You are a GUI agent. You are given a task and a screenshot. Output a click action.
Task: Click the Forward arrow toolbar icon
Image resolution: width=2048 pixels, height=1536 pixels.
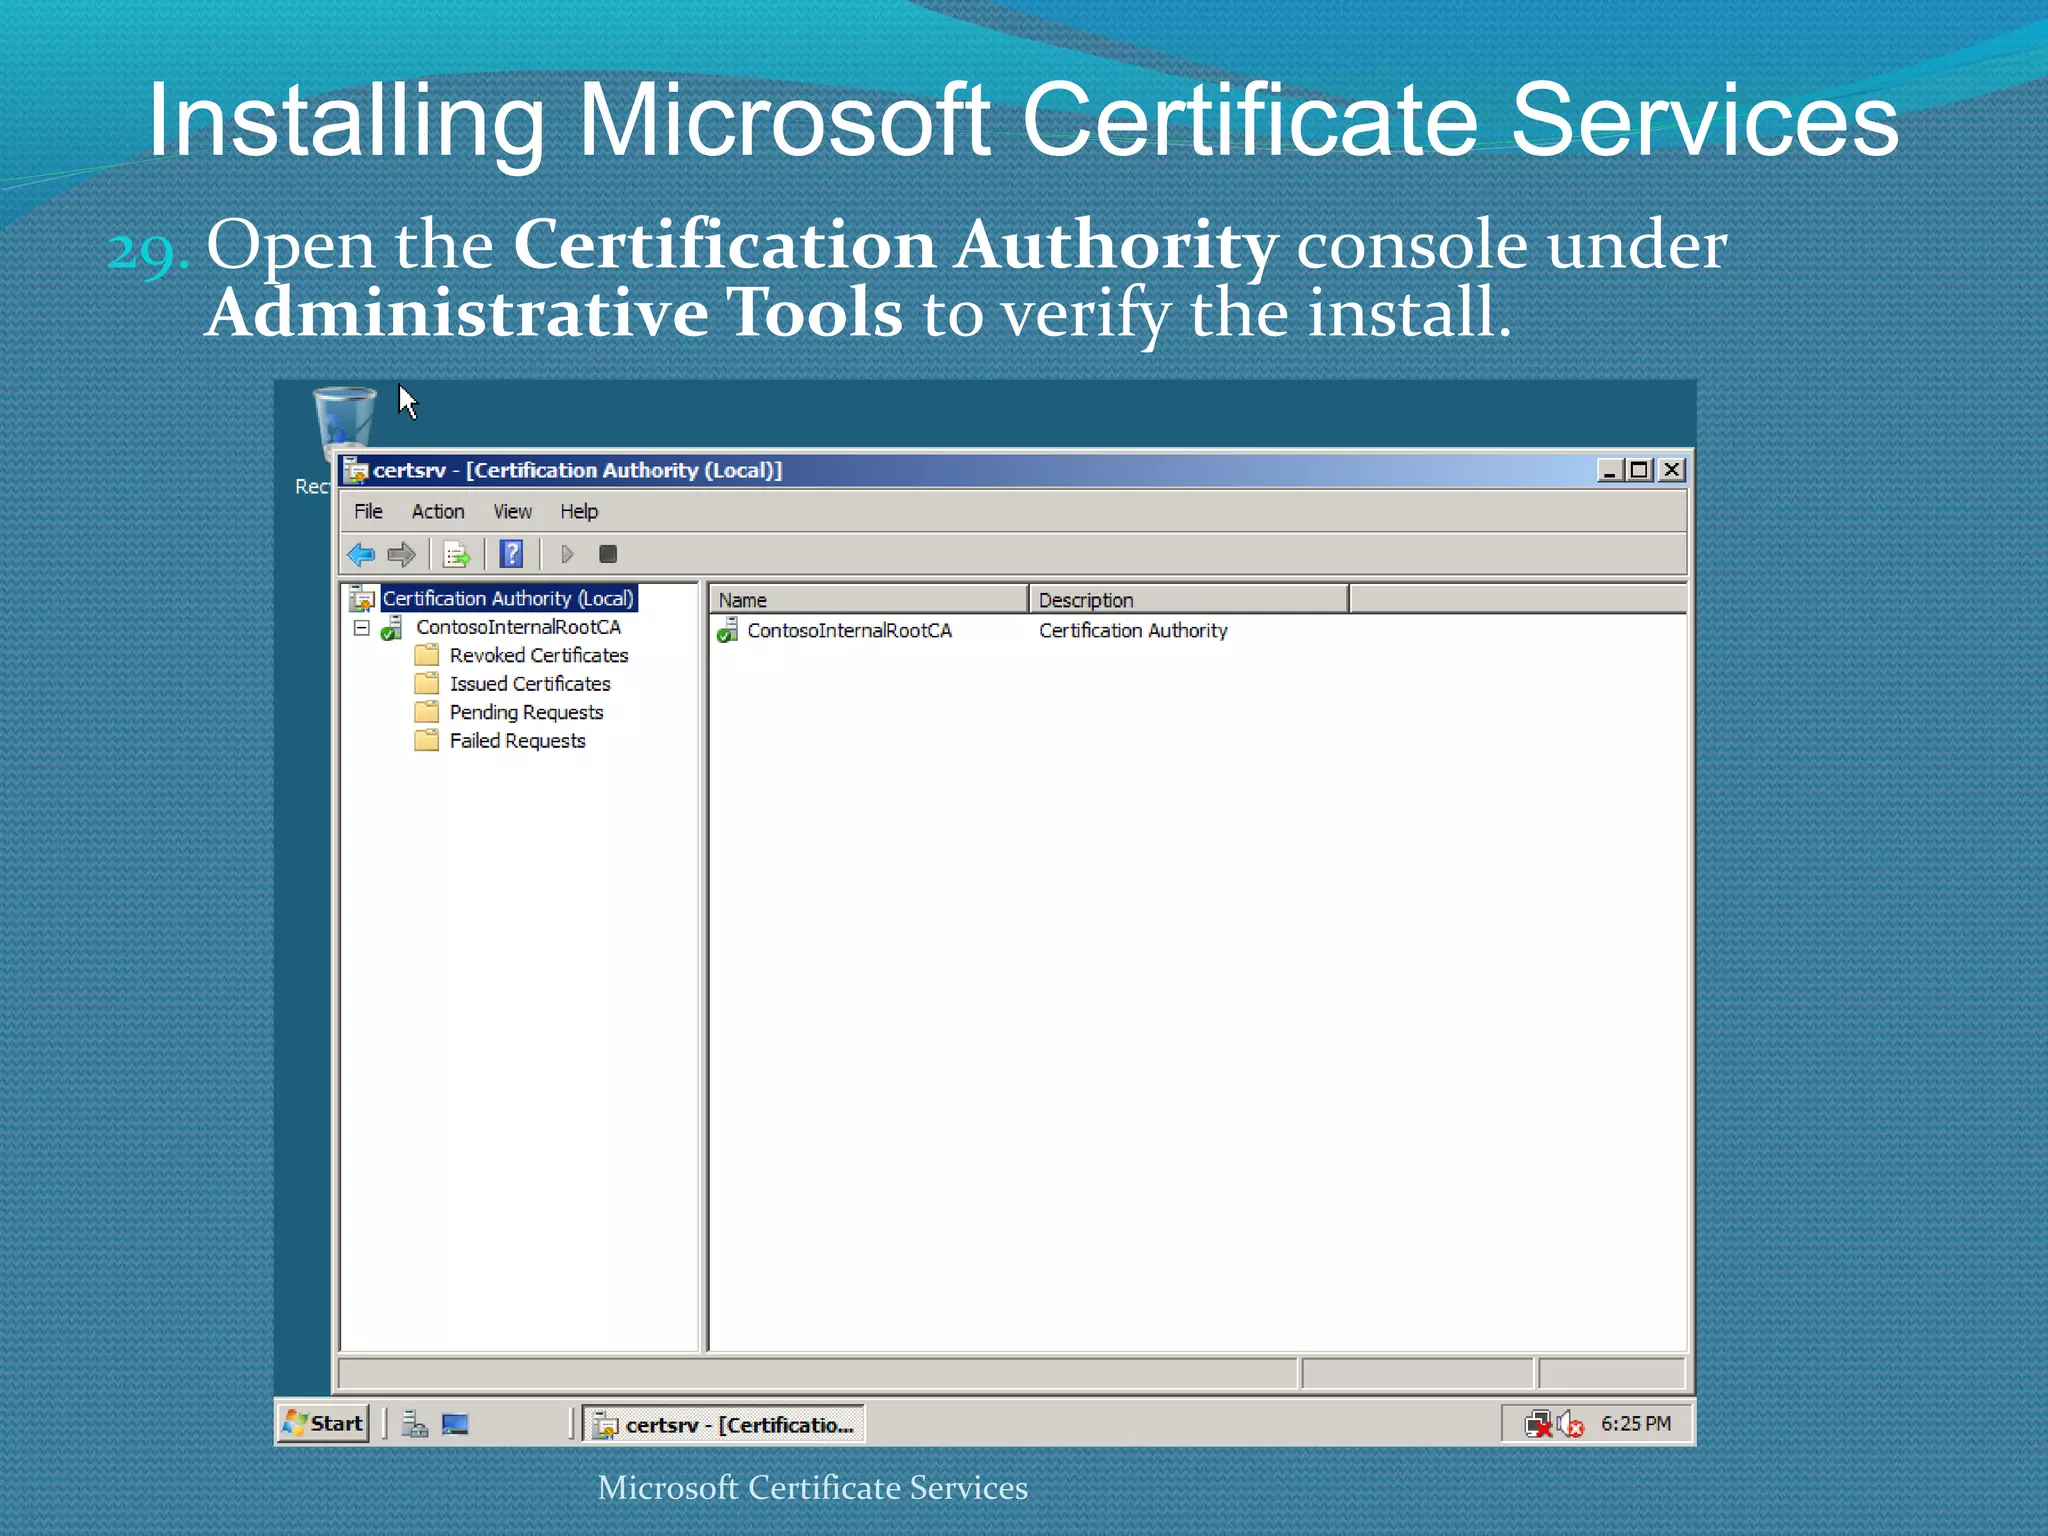pyautogui.click(x=402, y=554)
